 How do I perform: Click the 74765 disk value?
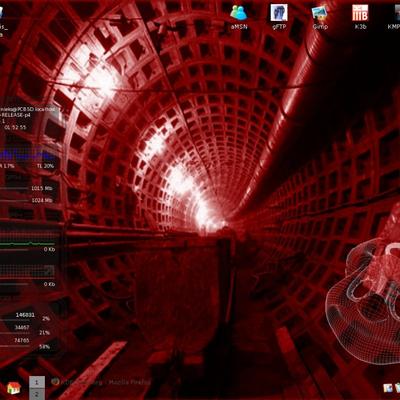point(22,341)
